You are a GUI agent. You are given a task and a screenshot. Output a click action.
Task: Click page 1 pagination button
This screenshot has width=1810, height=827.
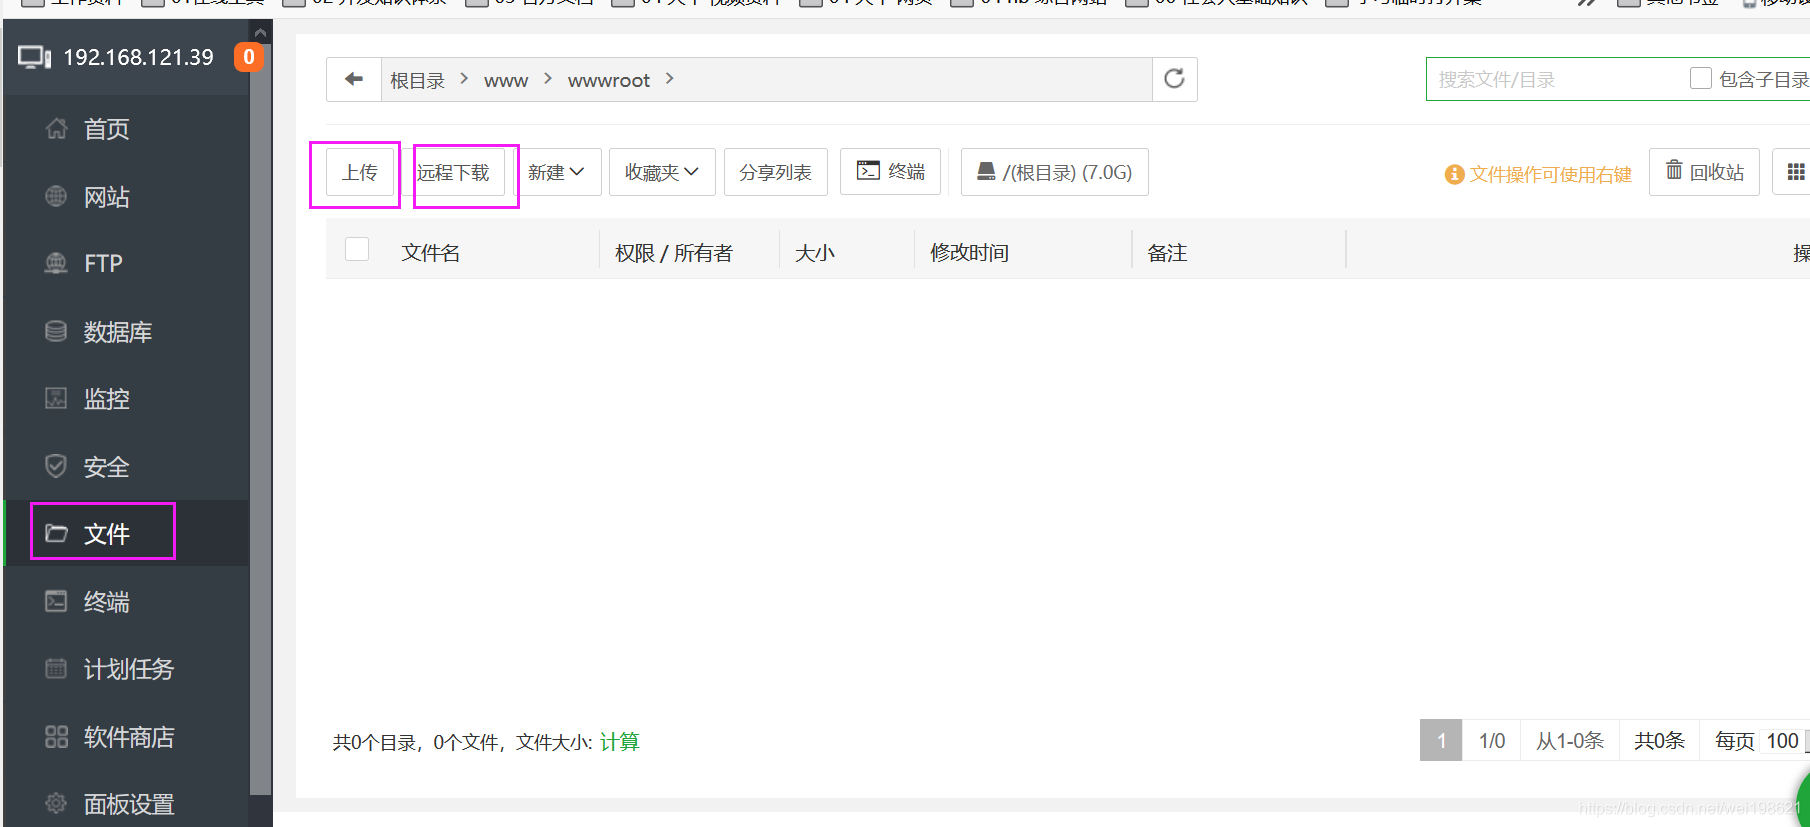(x=1441, y=740)
